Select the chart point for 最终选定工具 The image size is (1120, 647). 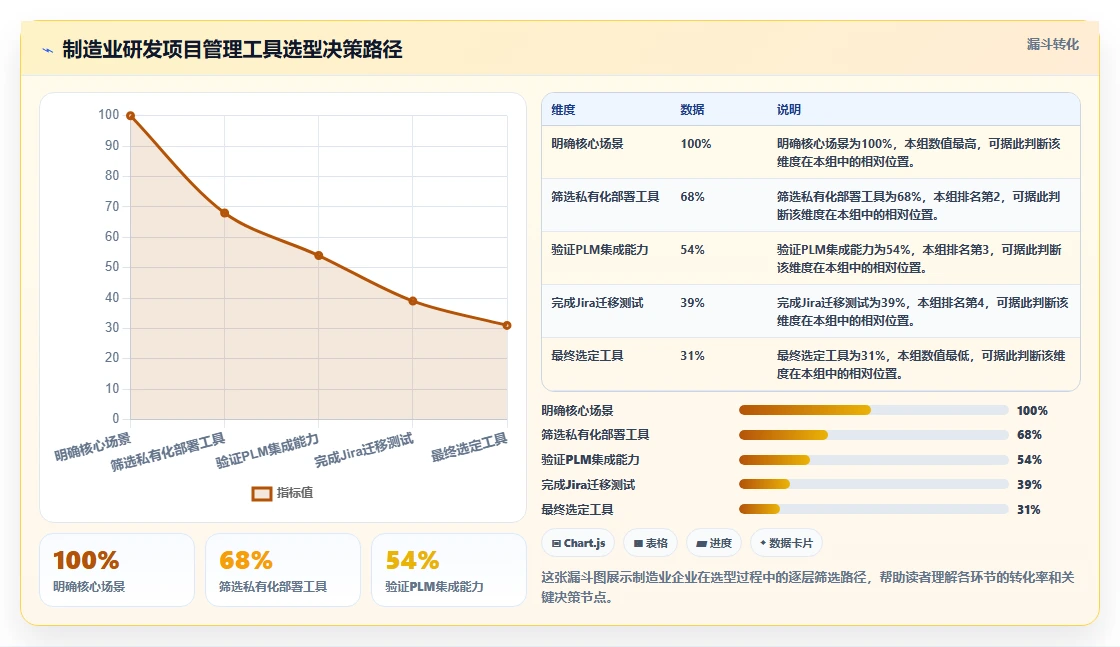click(x=507, y=326)
